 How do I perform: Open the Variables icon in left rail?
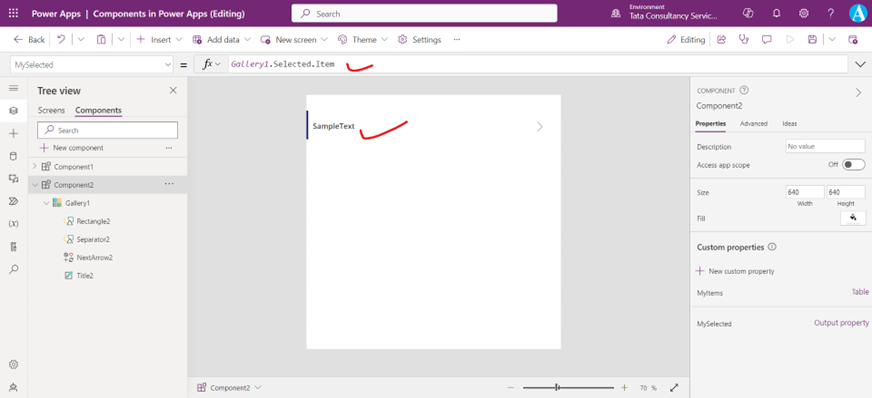pyautogui.click(x=14, y=223)
